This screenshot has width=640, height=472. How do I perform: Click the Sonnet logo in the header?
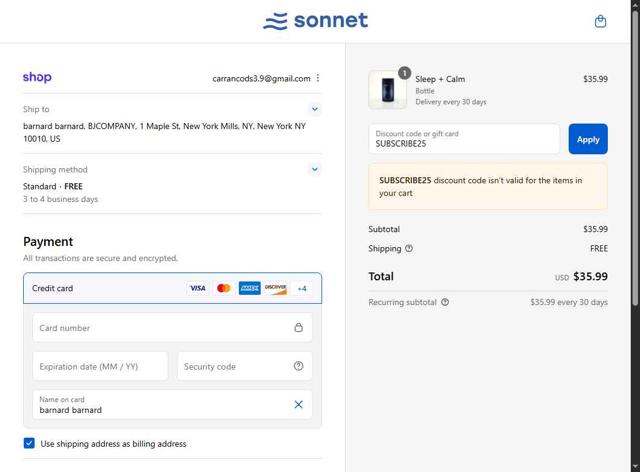(316, 21)
